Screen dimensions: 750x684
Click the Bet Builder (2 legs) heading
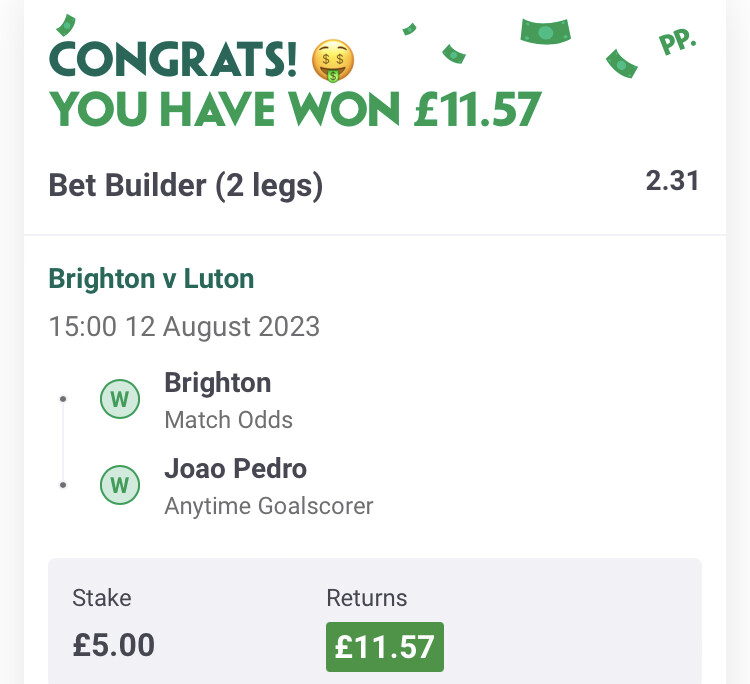coord(186,186)
